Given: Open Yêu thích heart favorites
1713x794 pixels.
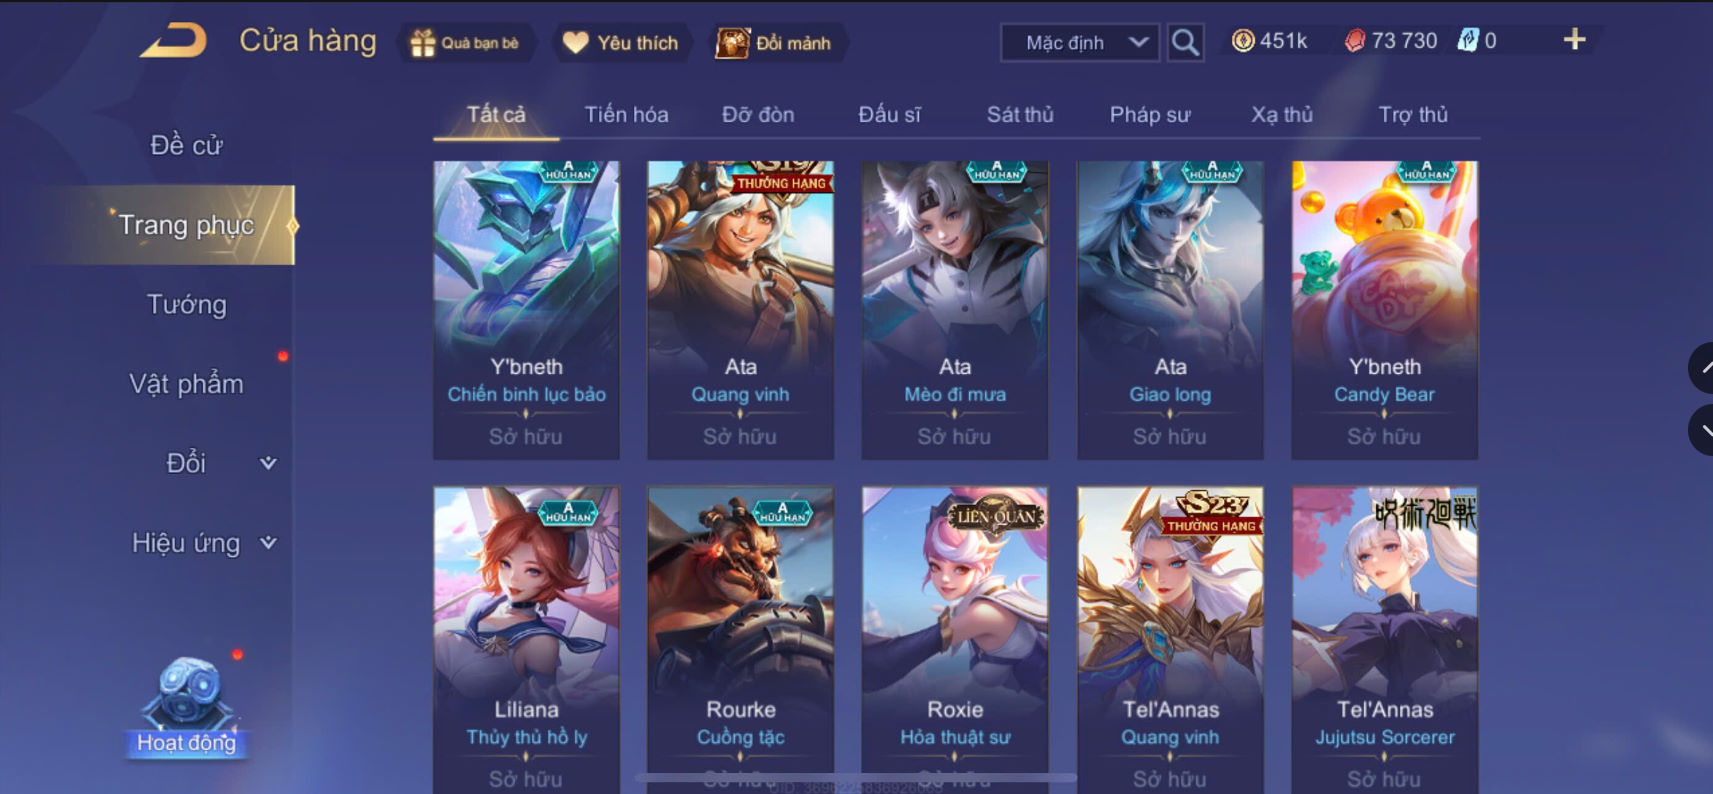Looking at the screenshot, I should (622, 43).
